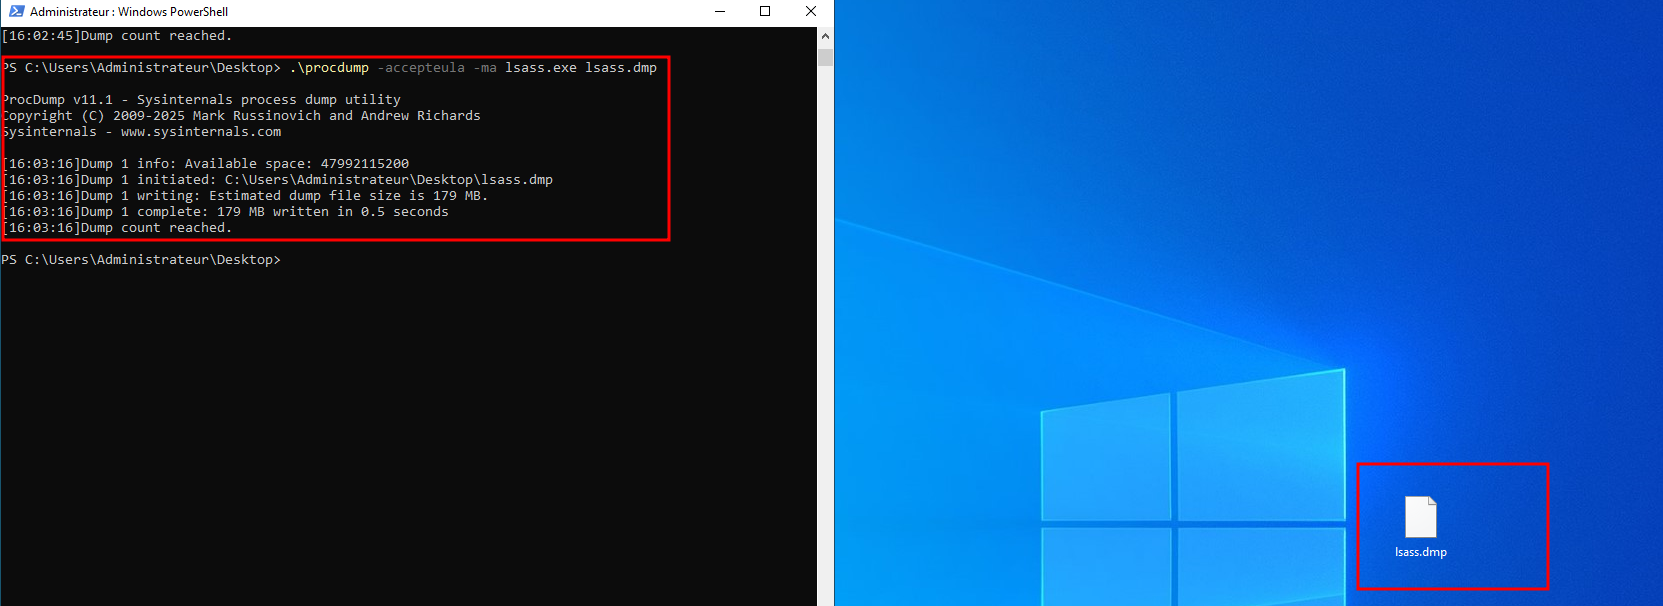The image size is (1663, 606).
Task: Click the PowerShell icon in the title bar
Action: (x=16, y=11)
